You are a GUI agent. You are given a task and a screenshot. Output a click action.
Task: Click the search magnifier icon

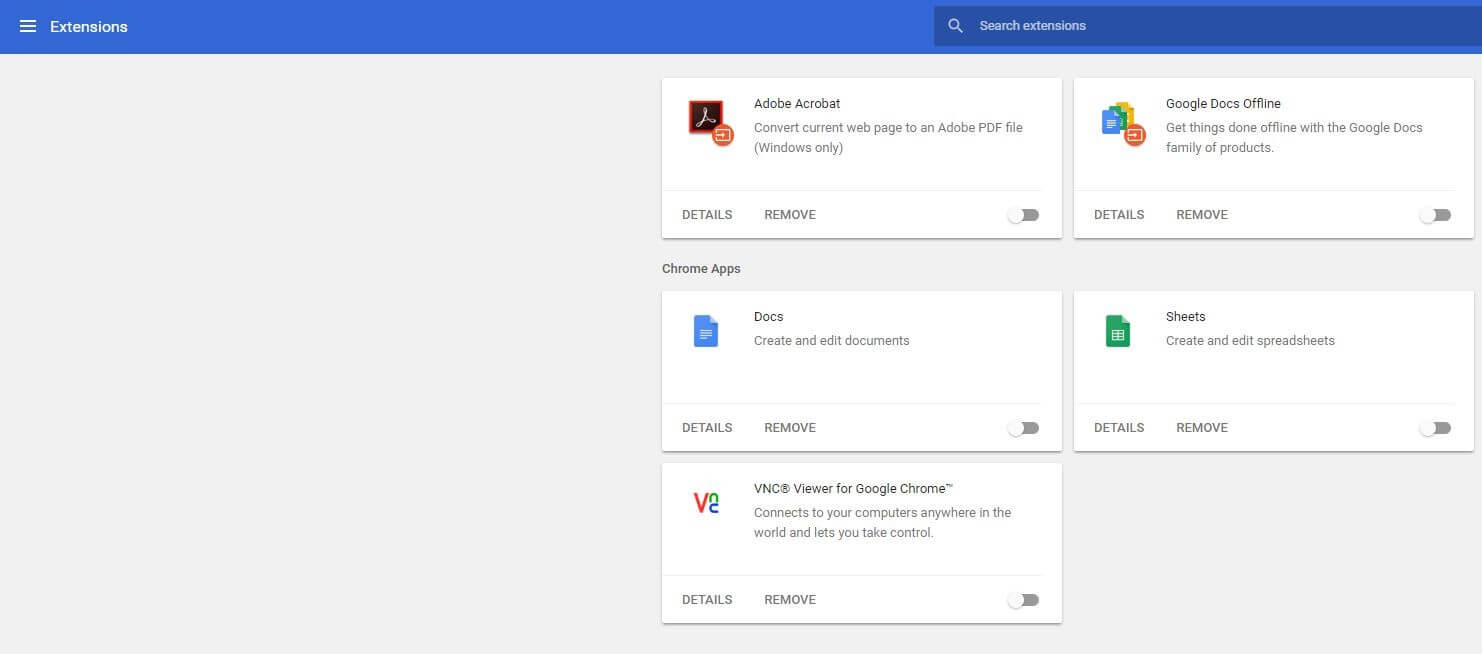[x=955, y=26]
